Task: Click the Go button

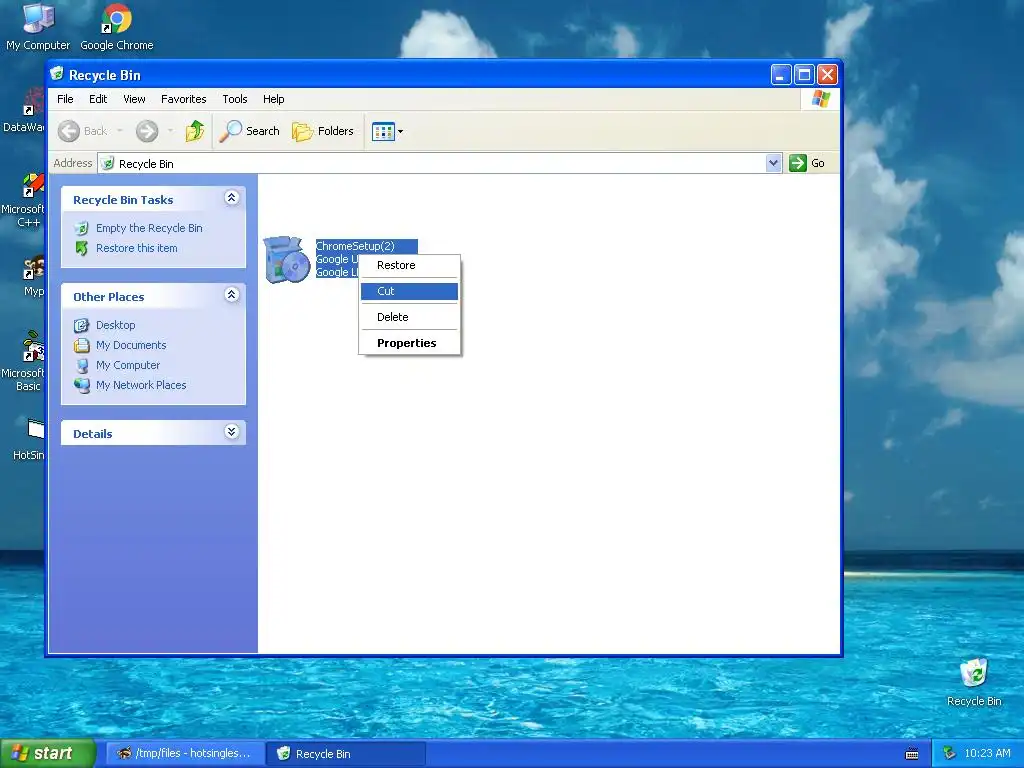Action: click(x=807, y=163)
